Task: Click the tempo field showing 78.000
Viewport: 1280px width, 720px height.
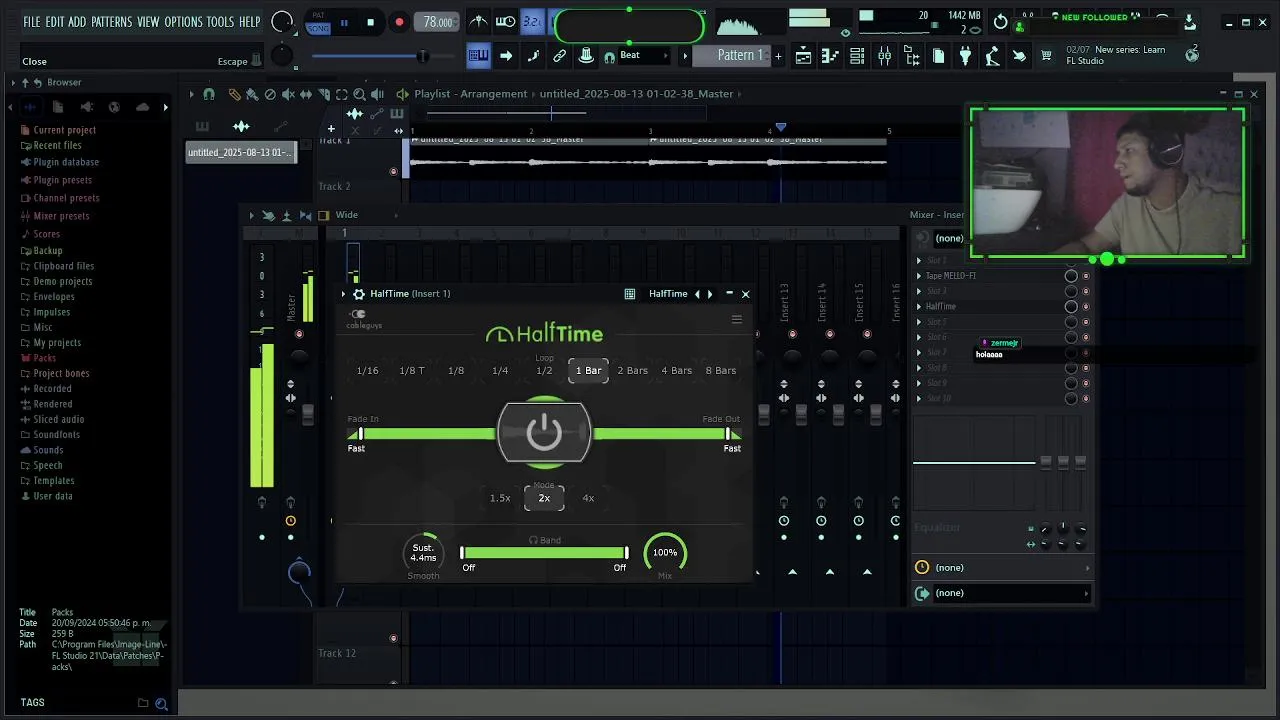Action: (x=437, y=22)
